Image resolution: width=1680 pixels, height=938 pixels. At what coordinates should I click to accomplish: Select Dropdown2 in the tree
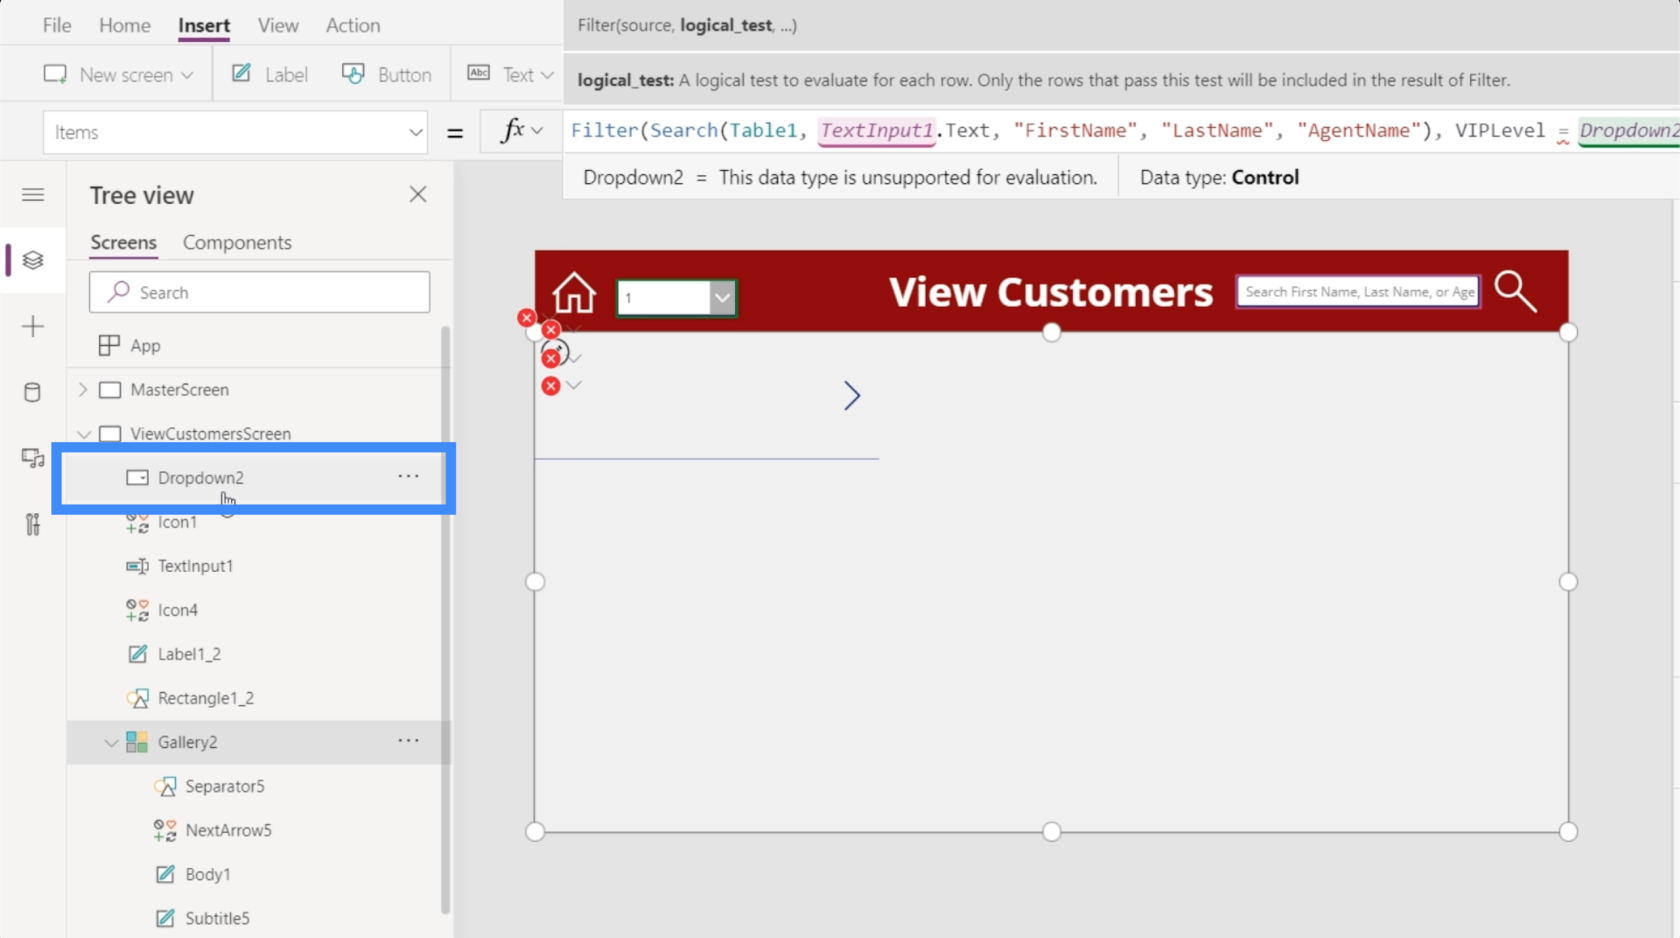point(200,478)
